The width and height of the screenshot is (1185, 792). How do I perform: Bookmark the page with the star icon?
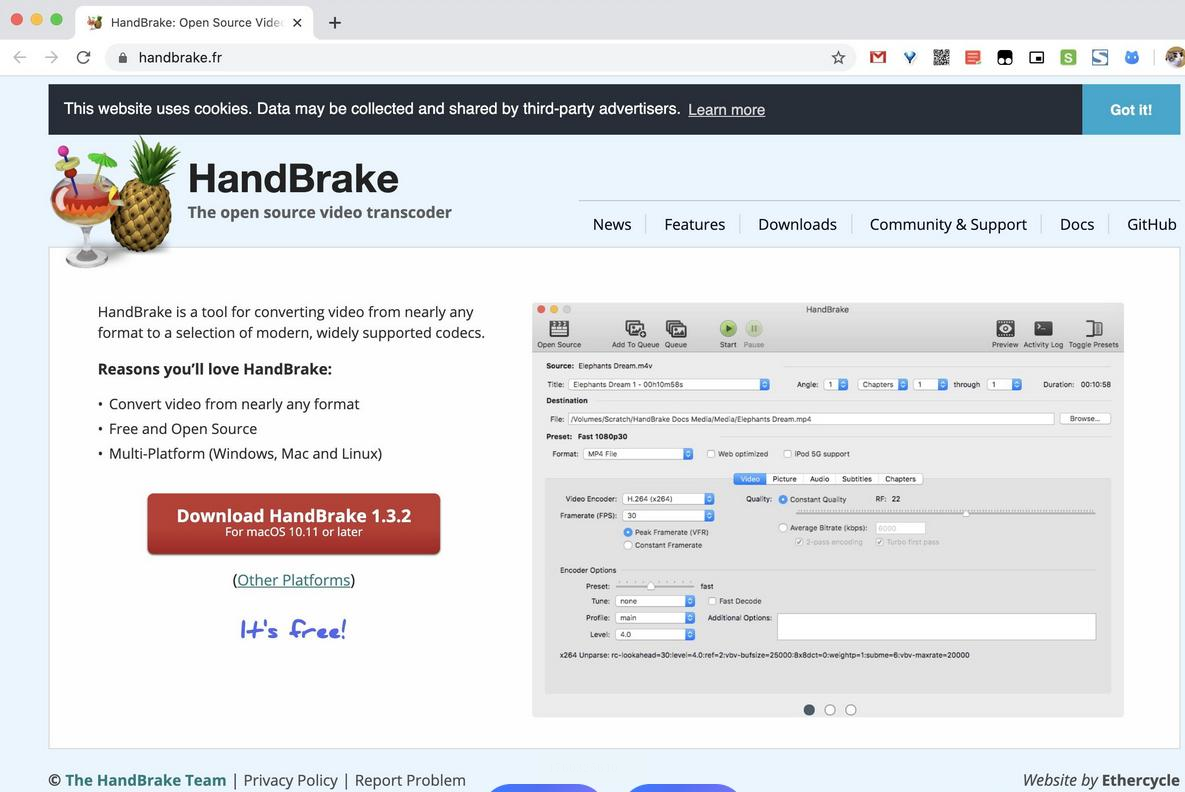tap(838, 57)
